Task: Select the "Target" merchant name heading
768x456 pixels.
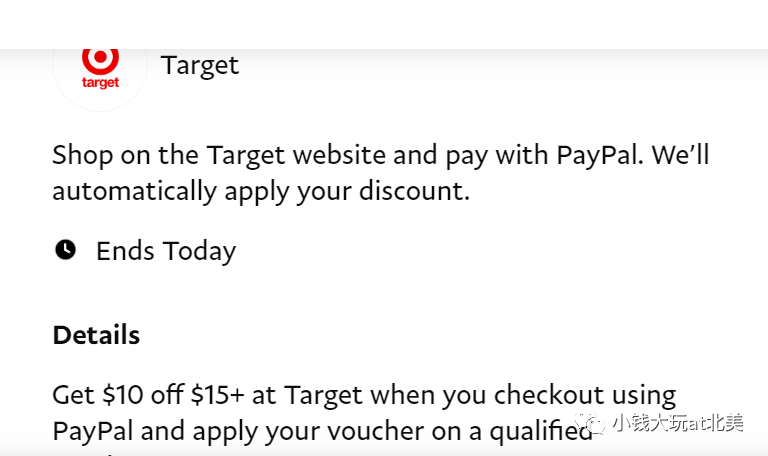Action: (200, 66)
